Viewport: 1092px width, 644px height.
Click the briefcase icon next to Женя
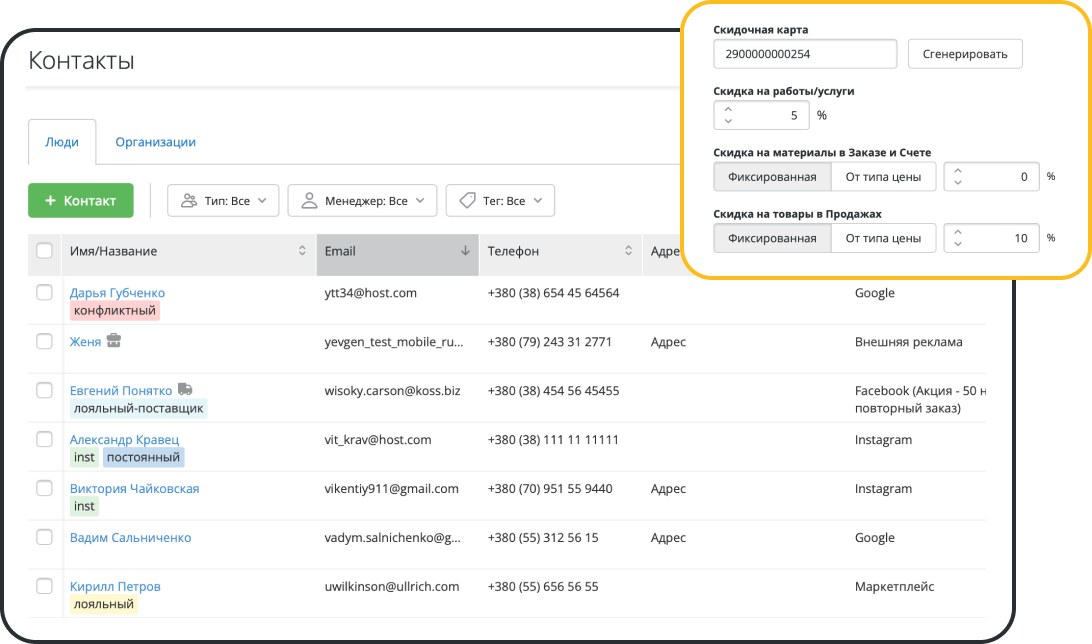pos(114,342)
